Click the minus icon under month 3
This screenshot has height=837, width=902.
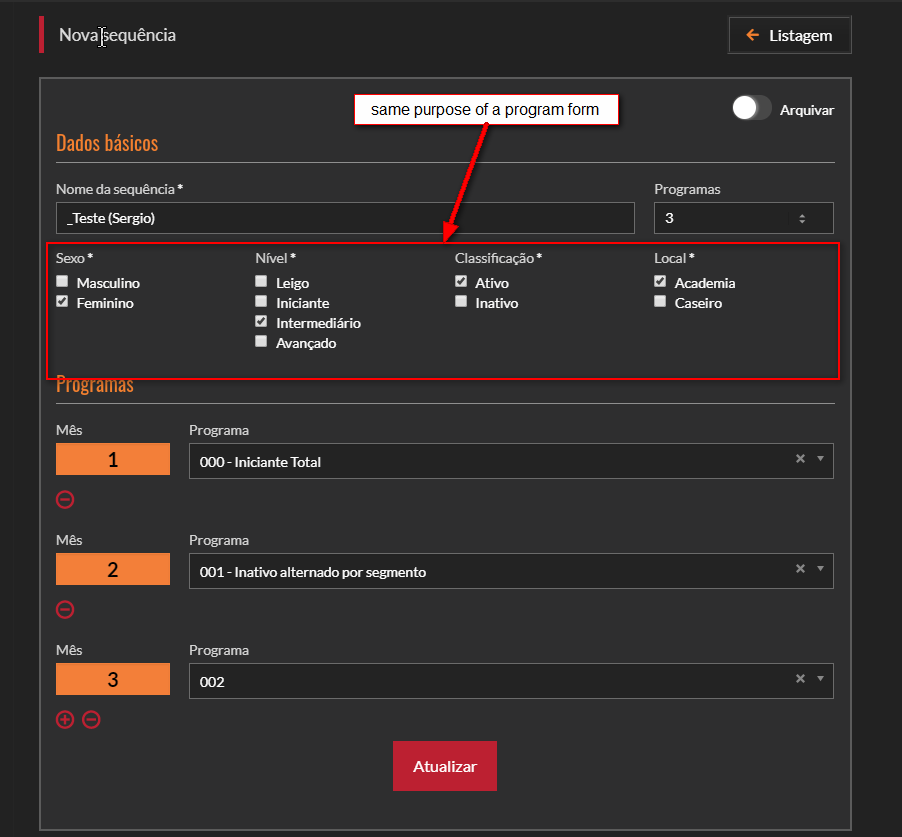(x=91, y=719)
